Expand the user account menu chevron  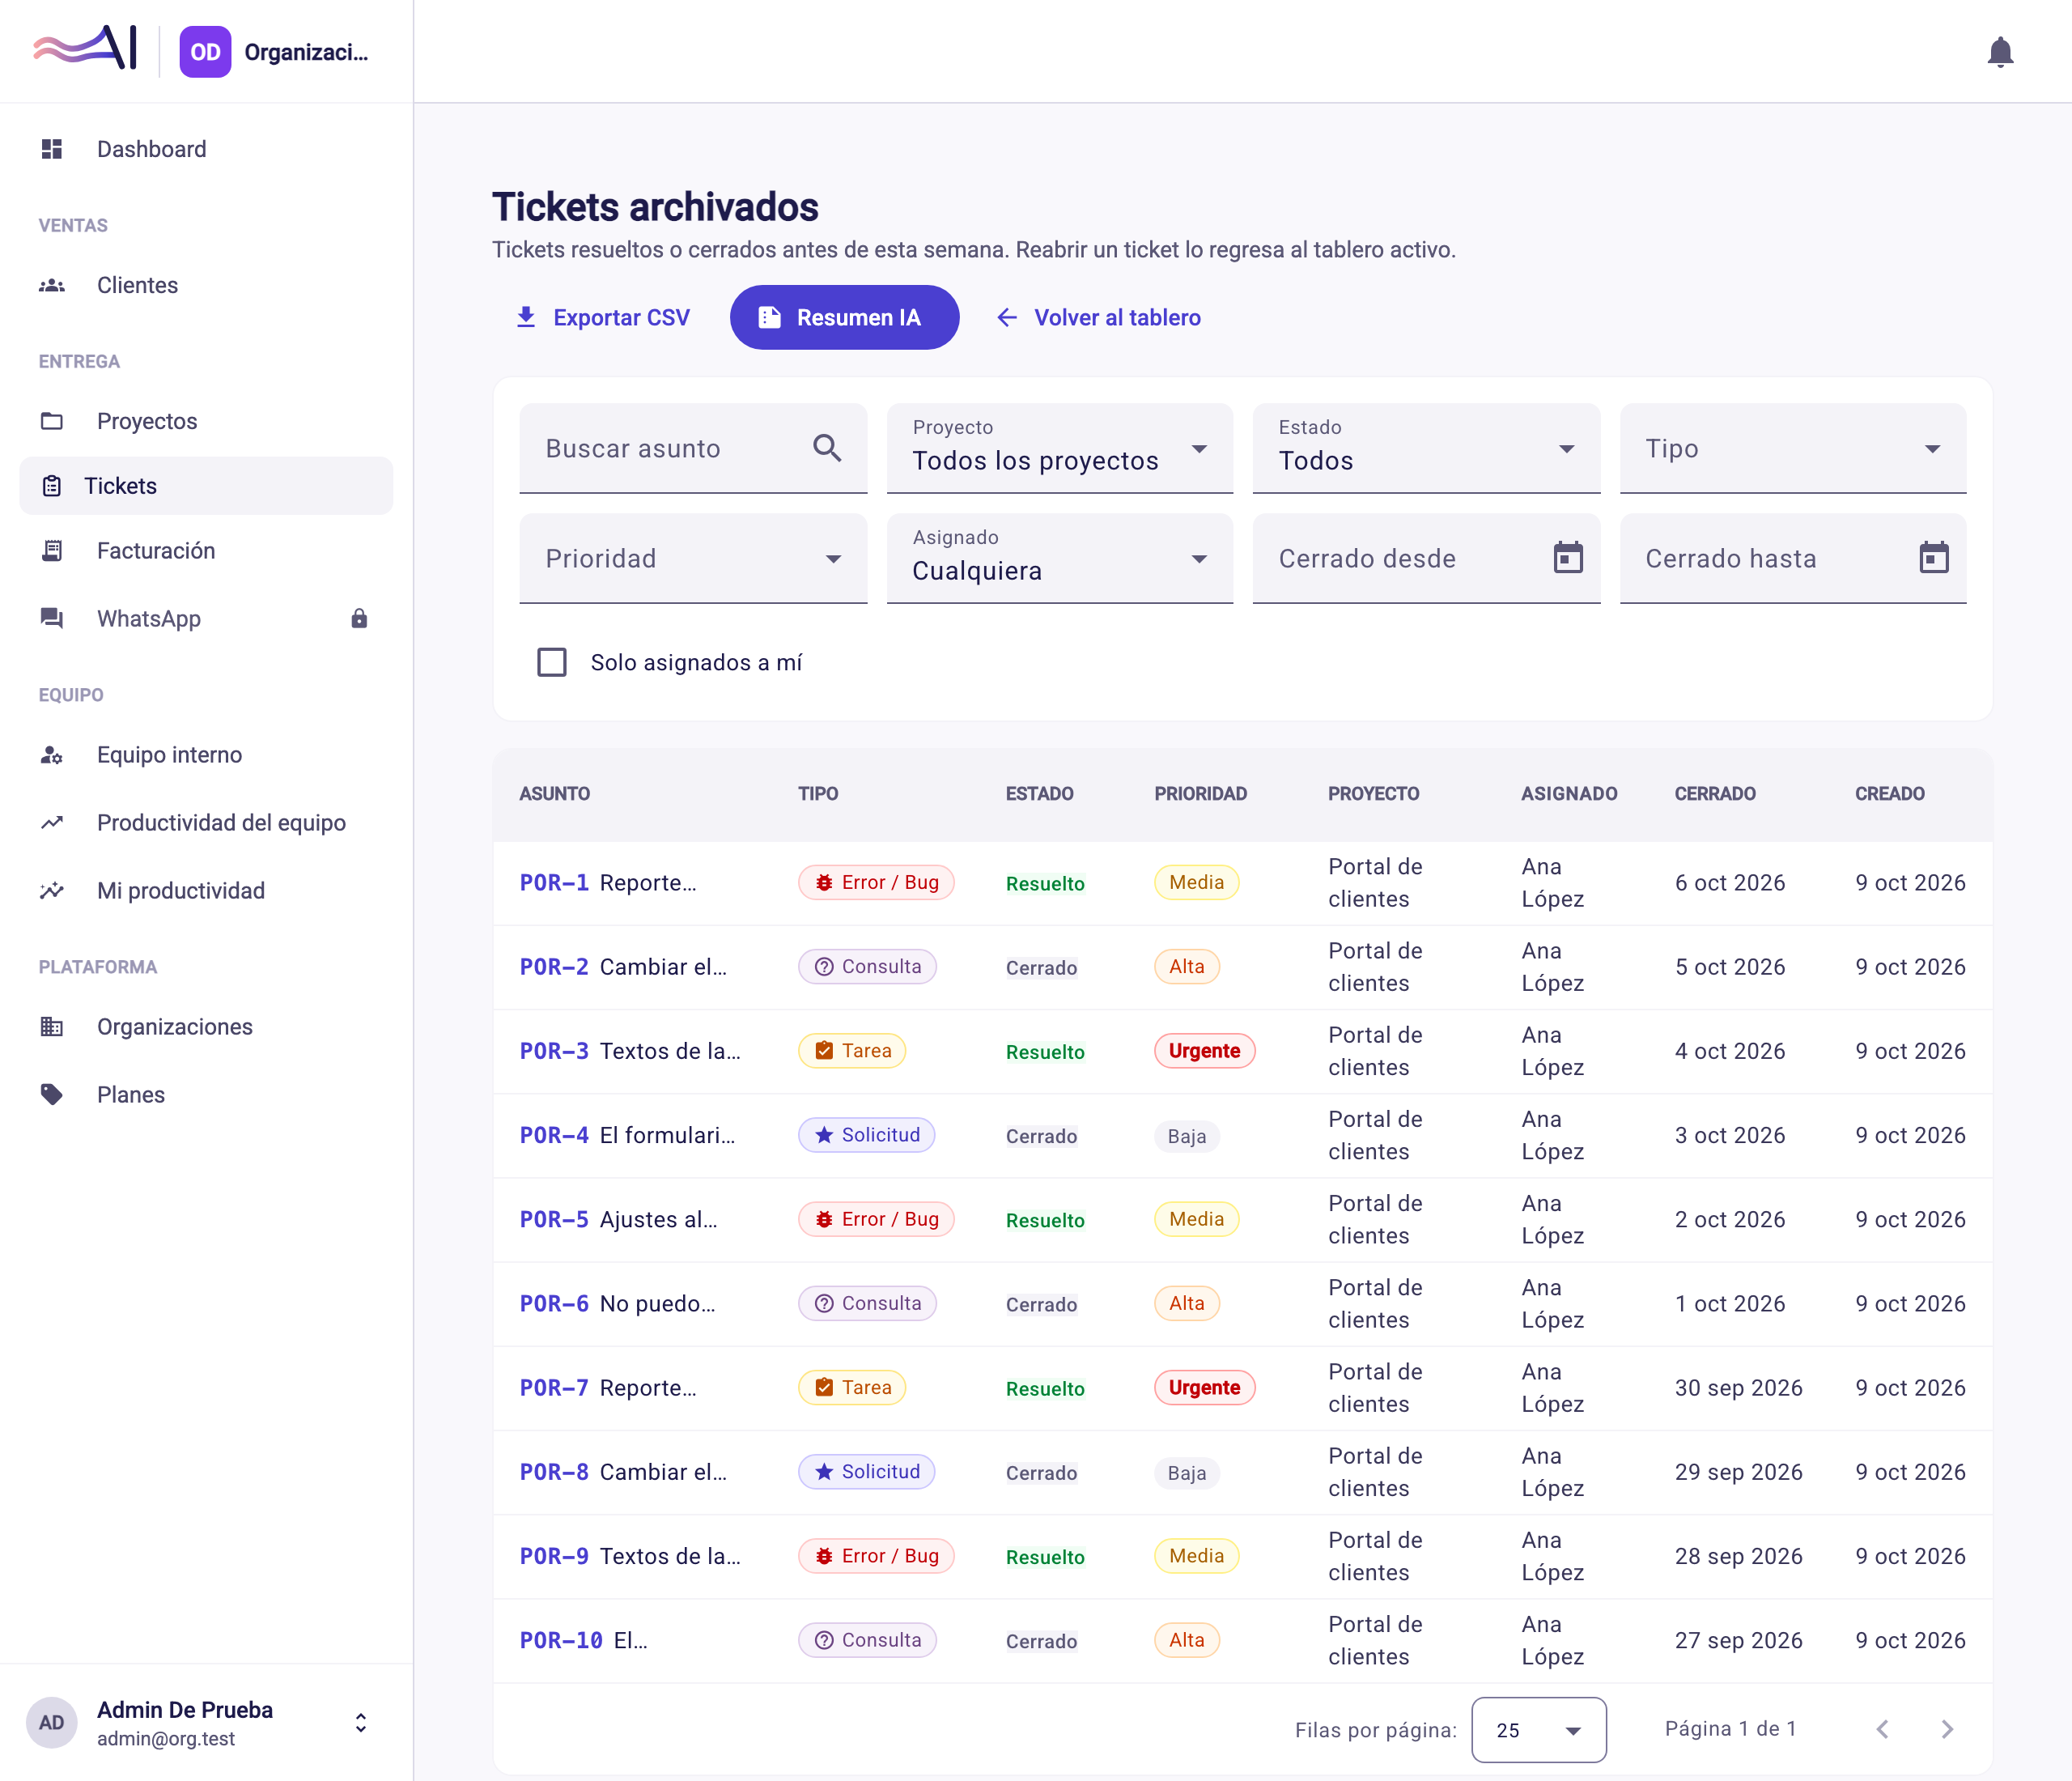coord(361,1722)
